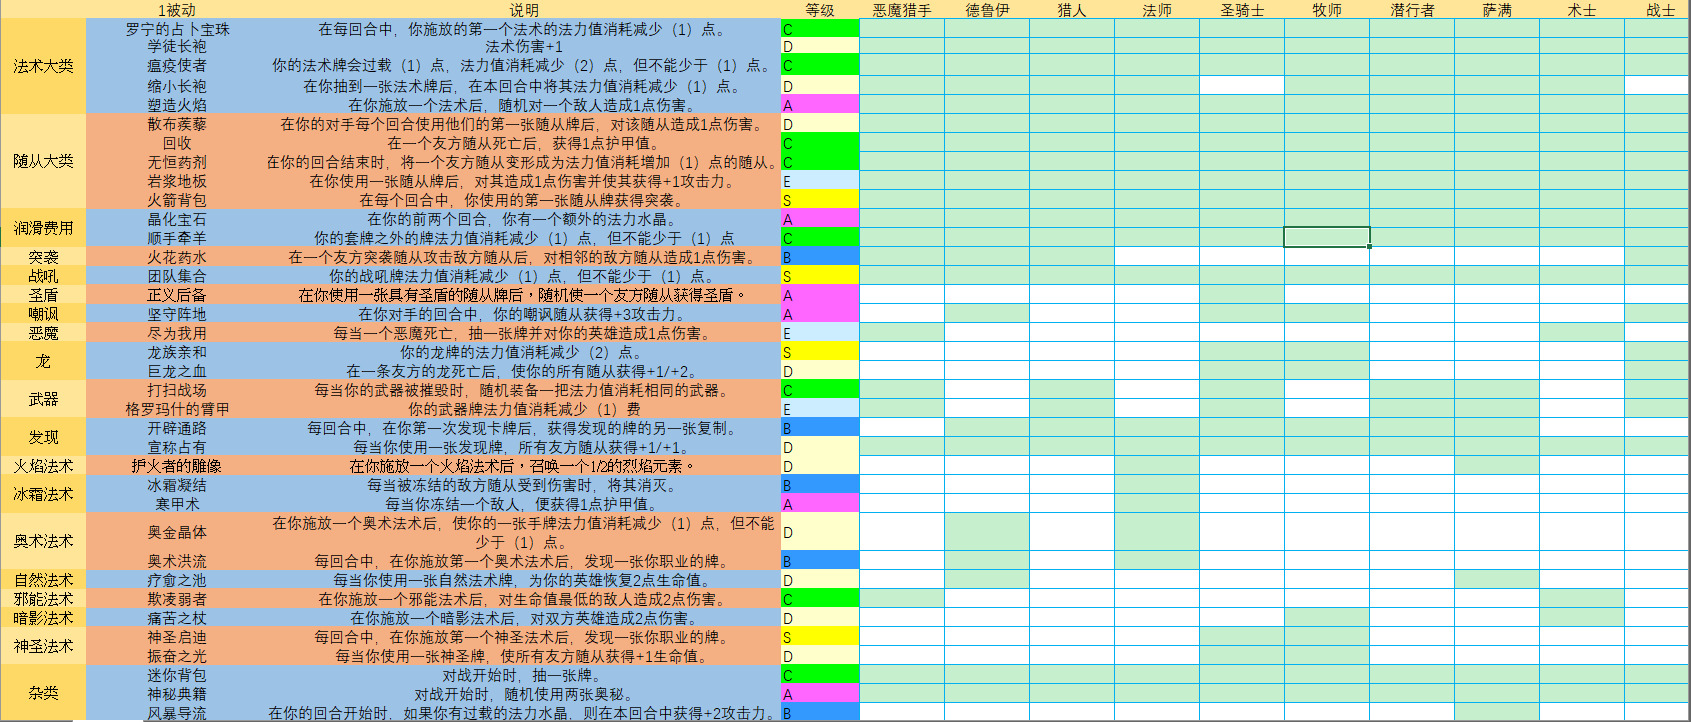
Task: Select the grade D cell for 奥金晶体
Action: click(x=820, y=532)
